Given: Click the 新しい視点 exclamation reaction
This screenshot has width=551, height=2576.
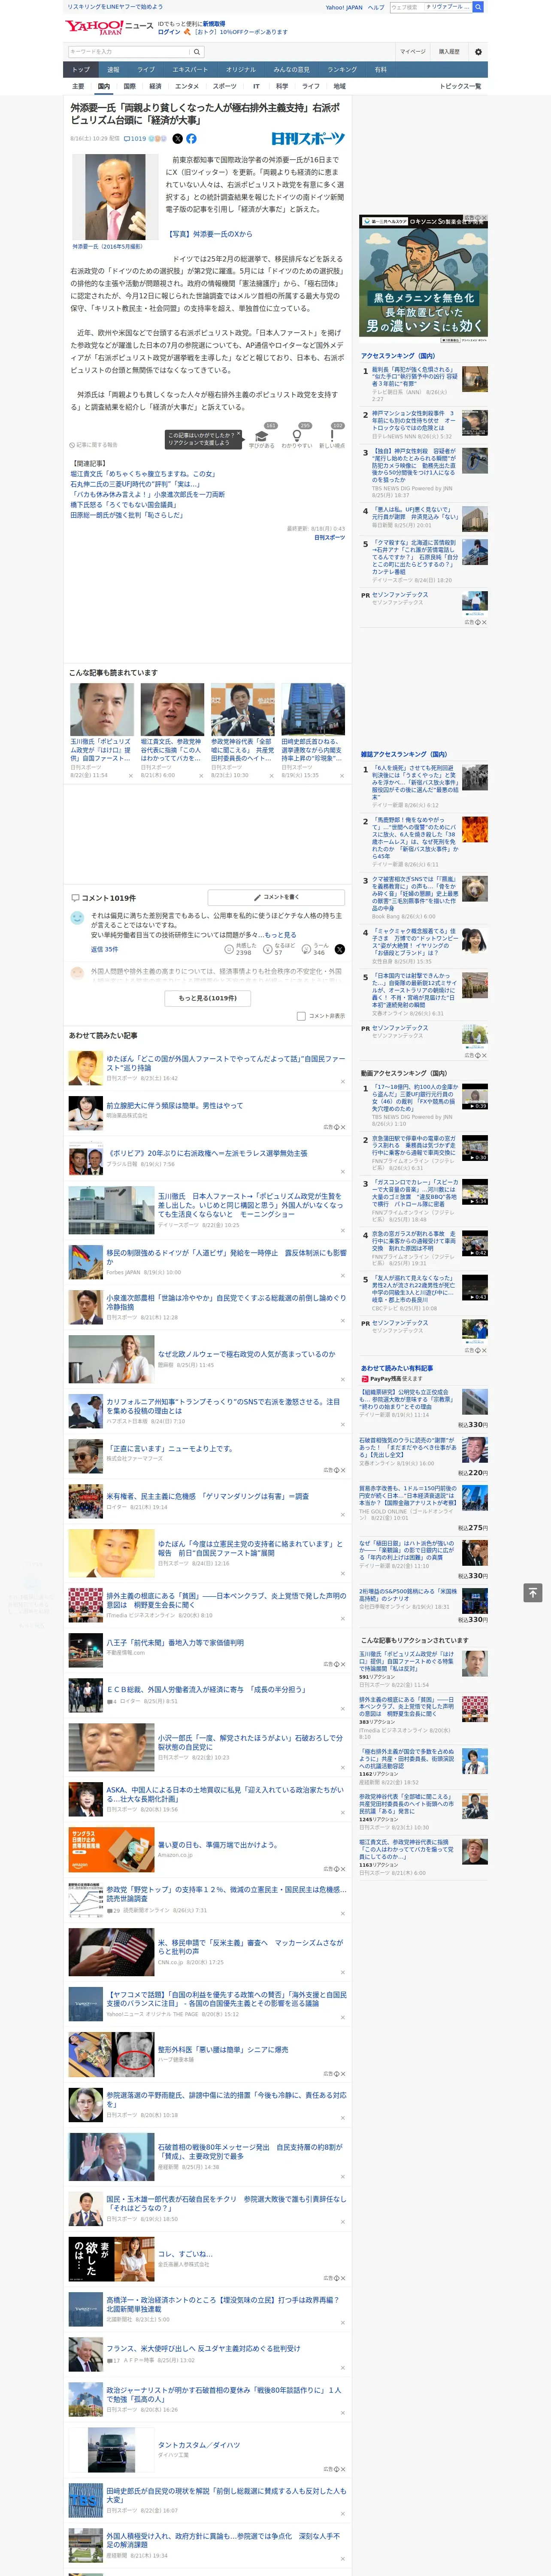Looking at the screenshot, I should 332,437.
